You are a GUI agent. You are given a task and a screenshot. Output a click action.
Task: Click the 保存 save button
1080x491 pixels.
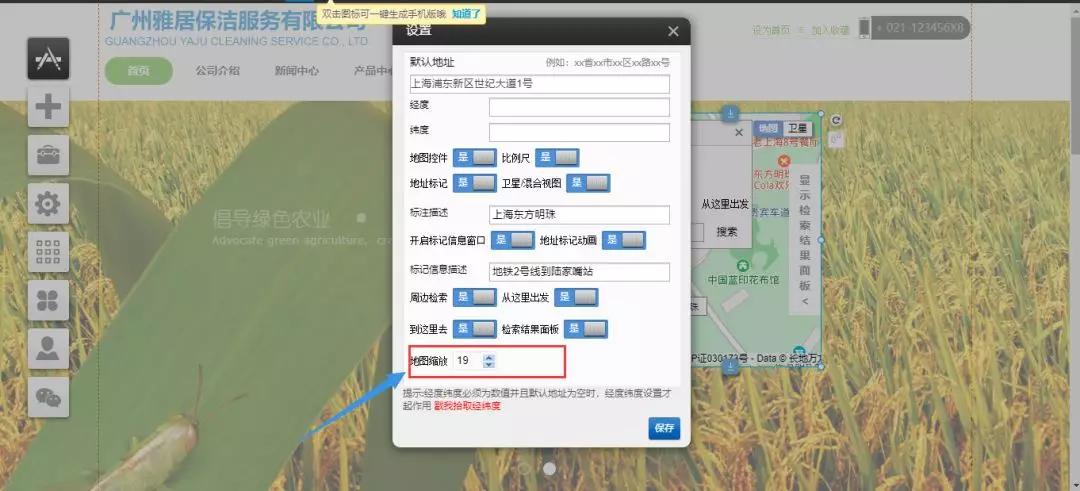[664, 428]
